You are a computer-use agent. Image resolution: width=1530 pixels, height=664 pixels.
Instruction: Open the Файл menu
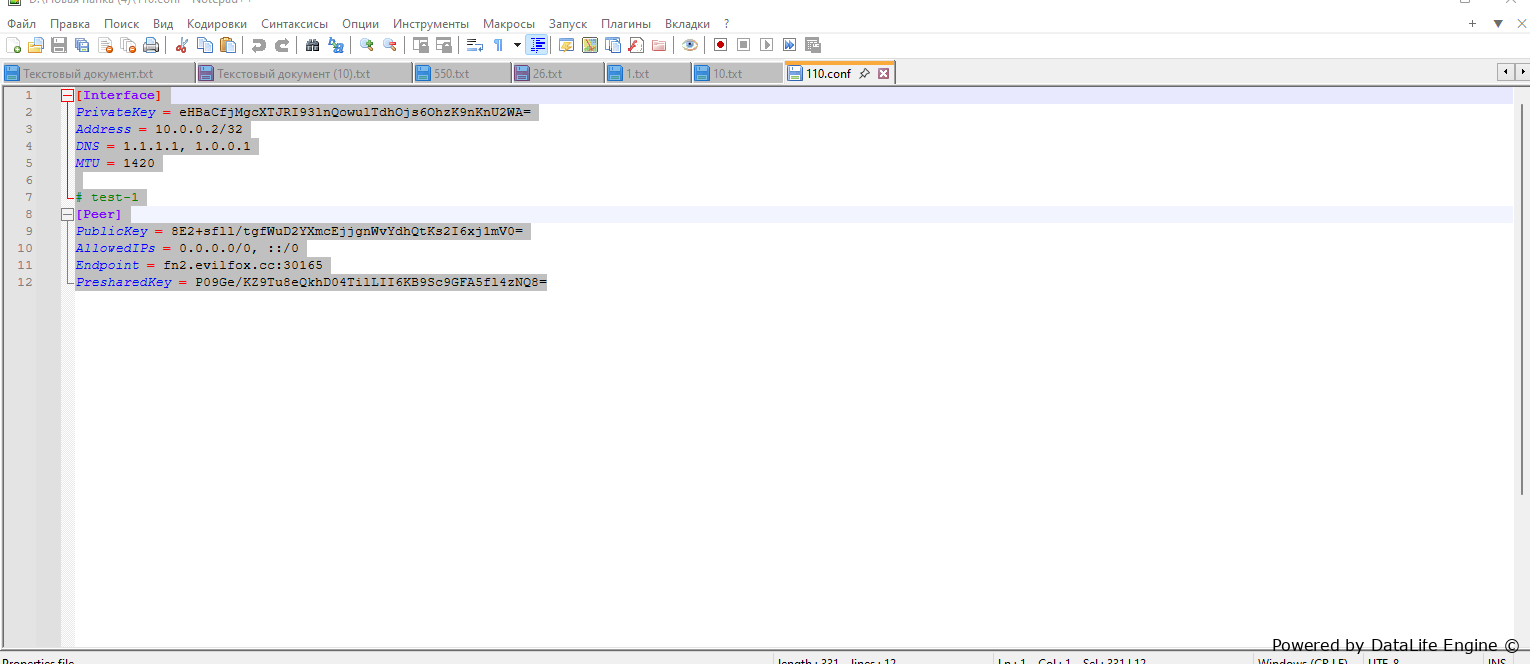pyautogui.click(x=21, y=24)
